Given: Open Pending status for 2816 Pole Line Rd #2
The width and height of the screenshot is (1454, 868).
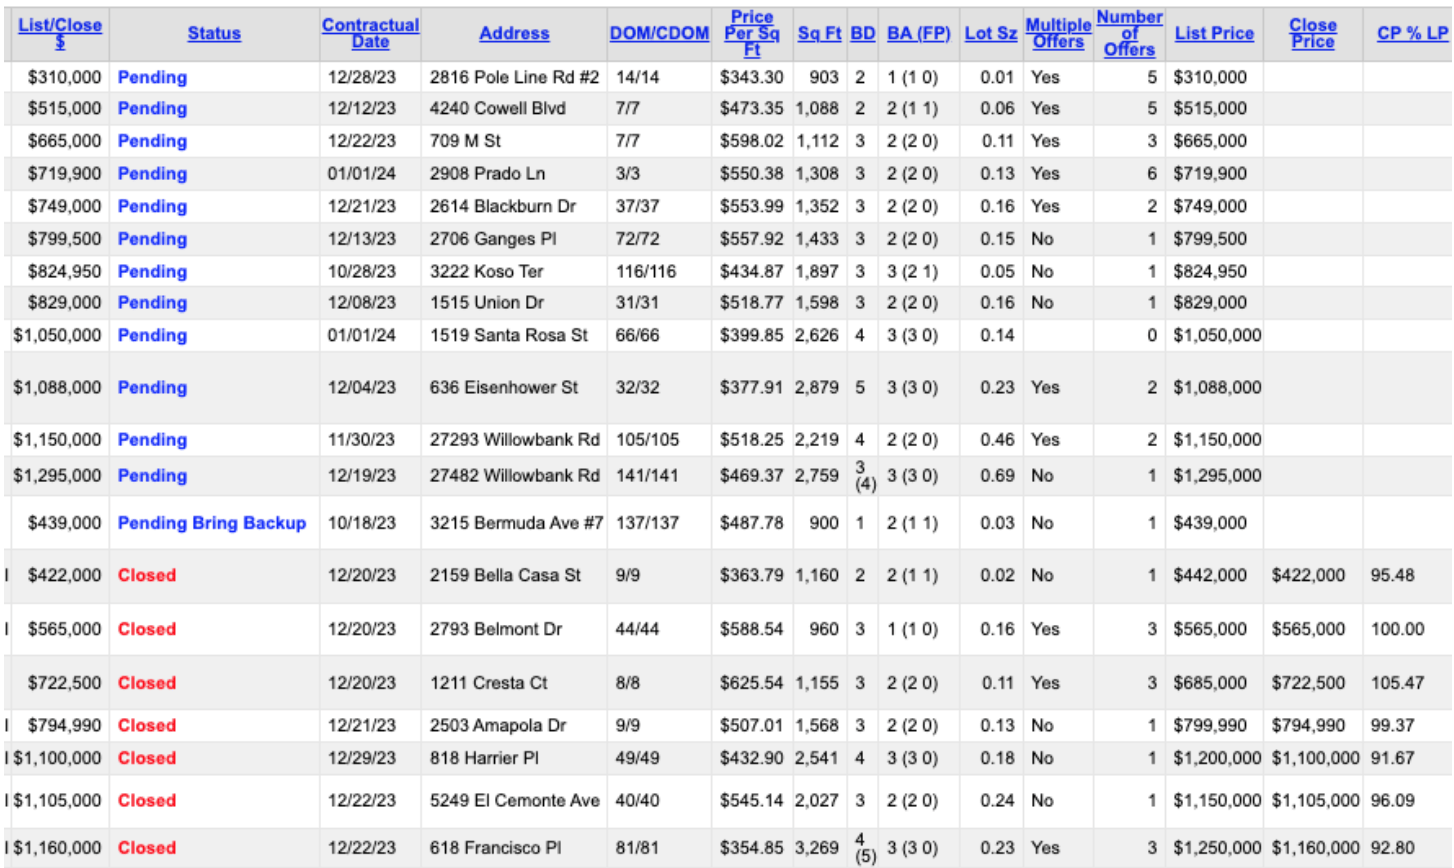Looking at the screenshot, I should tap(152, 77).
